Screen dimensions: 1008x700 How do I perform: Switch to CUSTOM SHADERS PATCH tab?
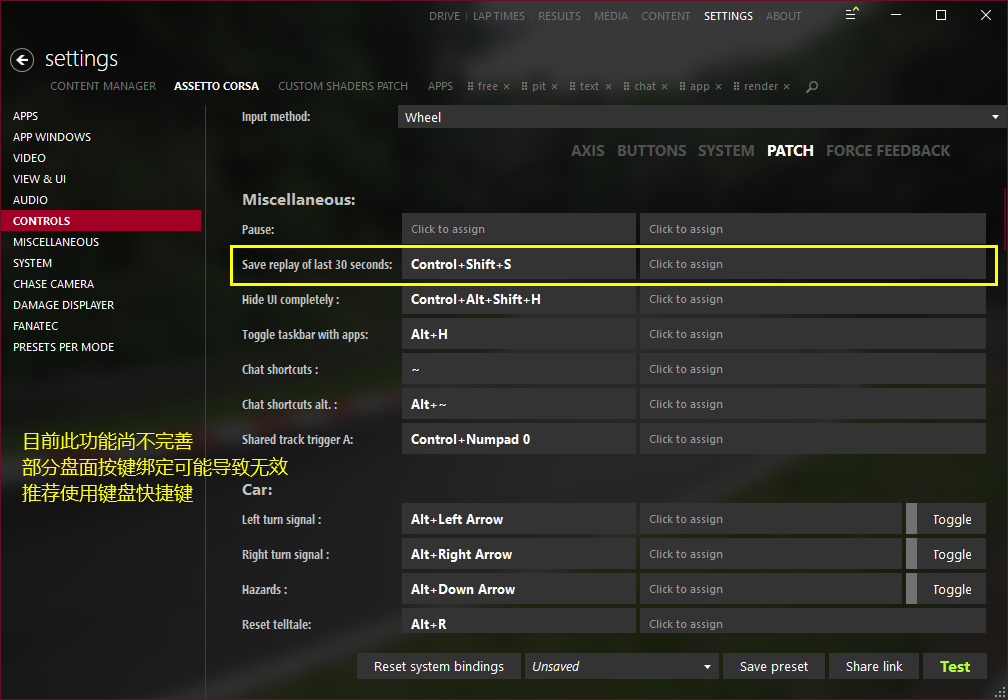(343, 86)
